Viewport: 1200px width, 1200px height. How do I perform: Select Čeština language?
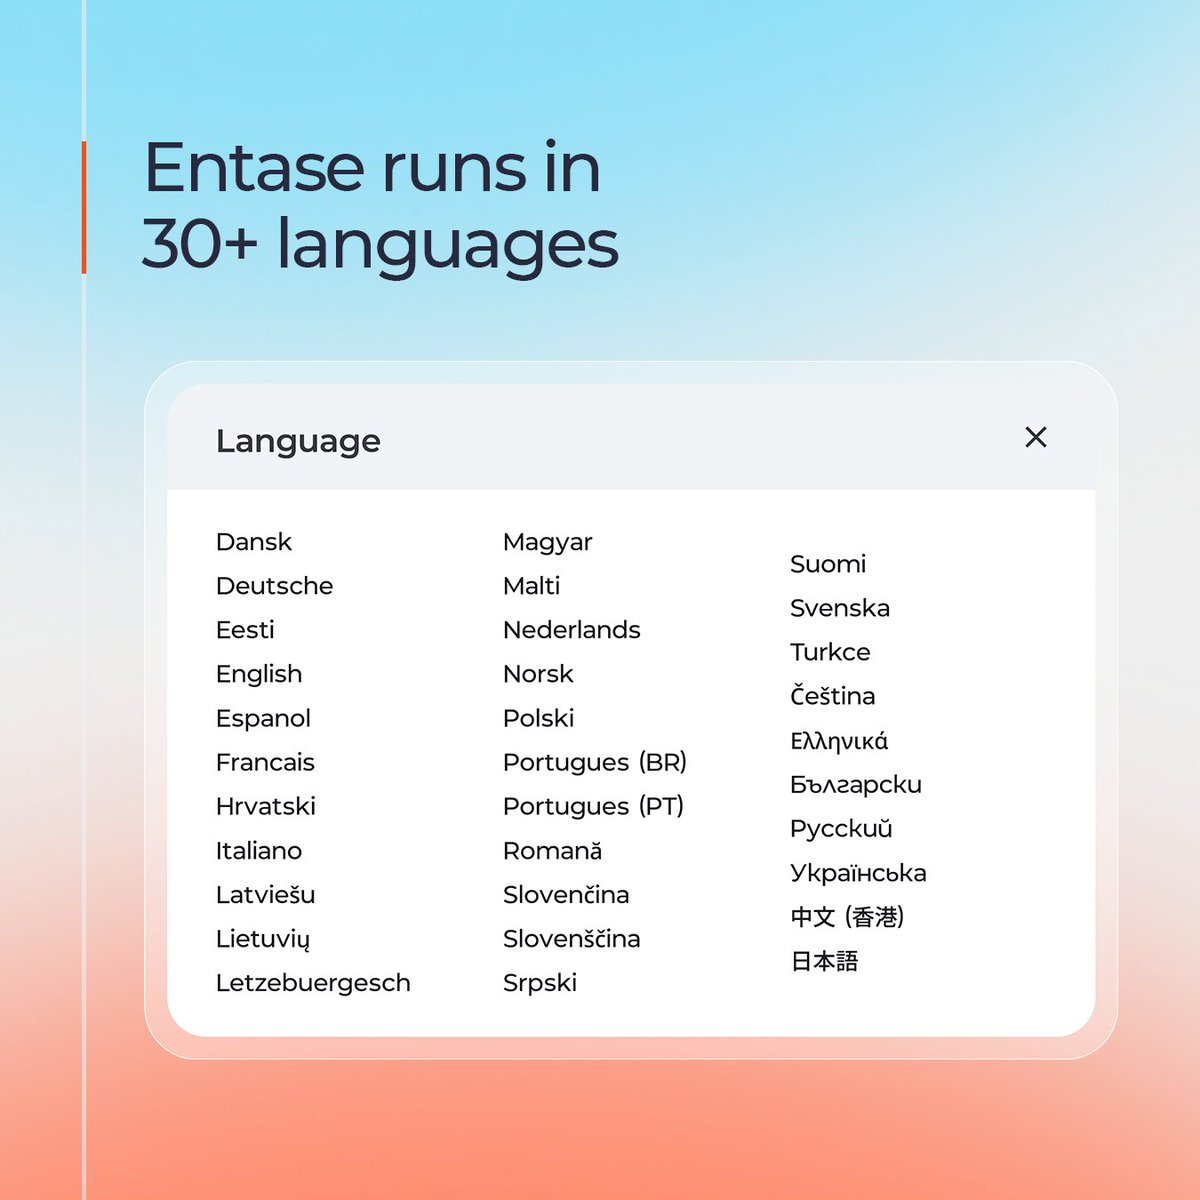tap(833, 696)
